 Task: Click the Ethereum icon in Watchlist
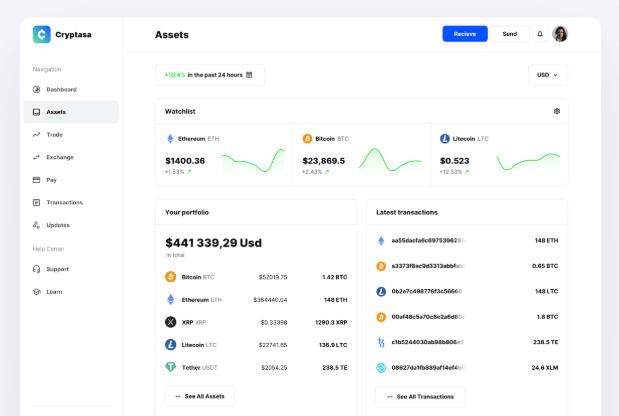(170, 139)
